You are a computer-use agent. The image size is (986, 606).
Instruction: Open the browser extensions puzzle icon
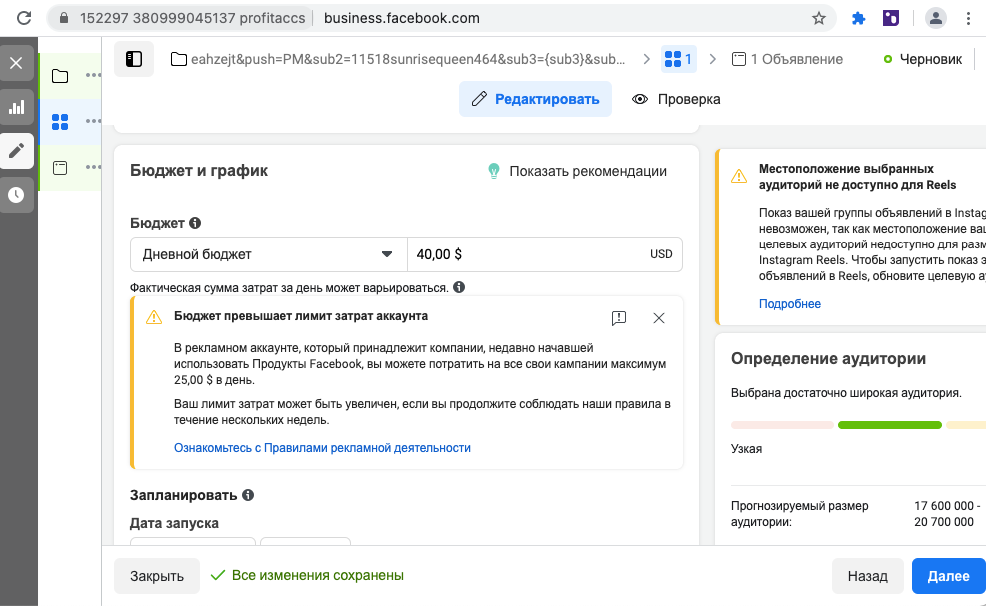(x=858, y=18)
